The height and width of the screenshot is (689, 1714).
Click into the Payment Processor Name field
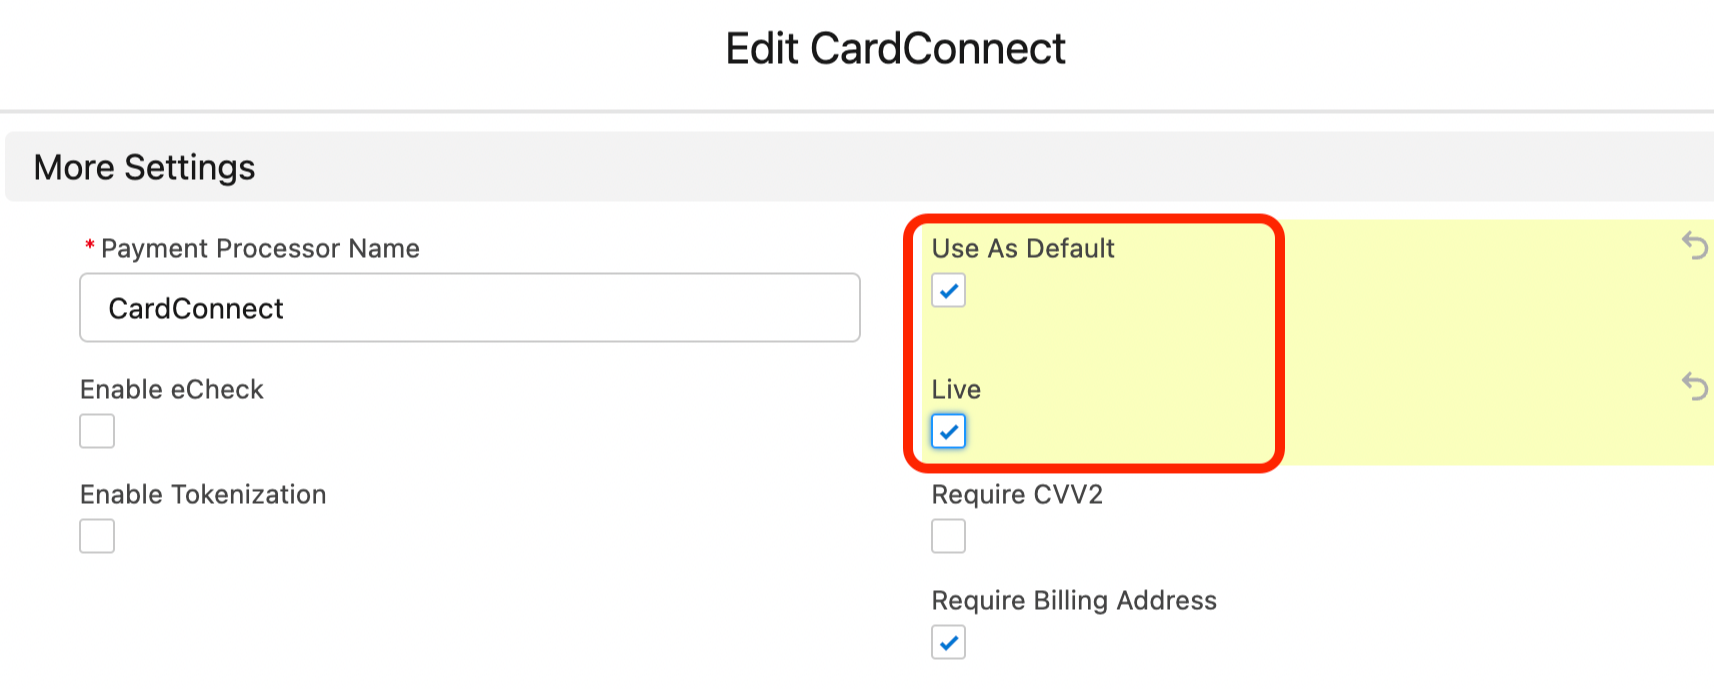(469, 308)
